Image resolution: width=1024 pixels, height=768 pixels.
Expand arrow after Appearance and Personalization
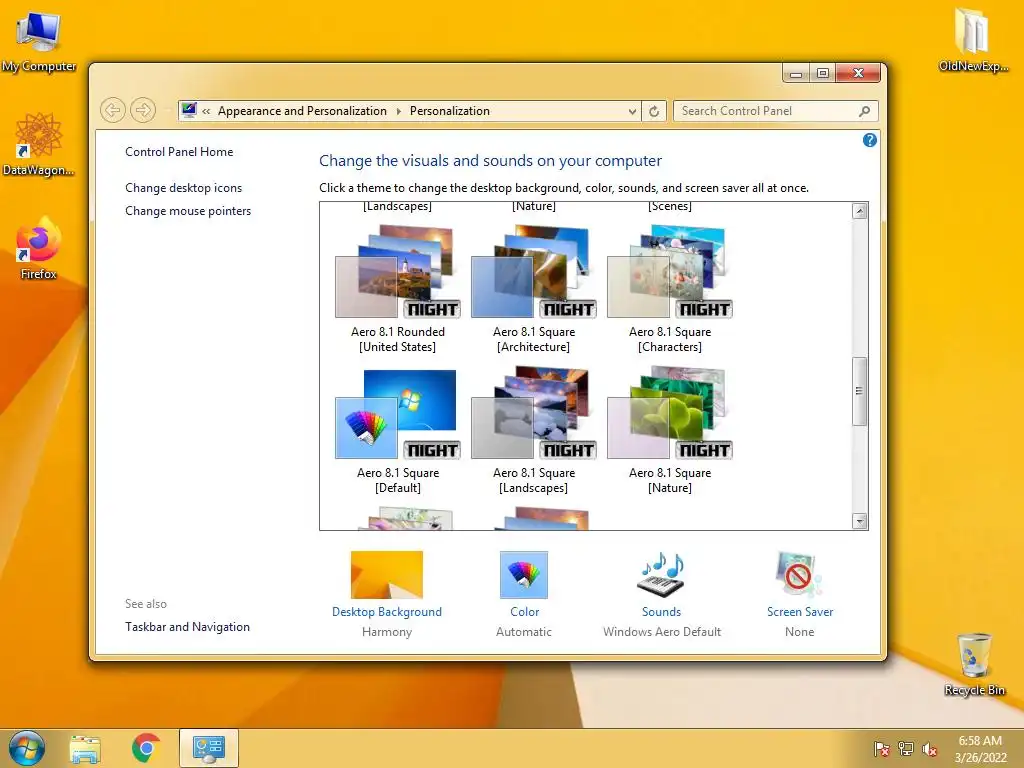(x=398, y=111)
